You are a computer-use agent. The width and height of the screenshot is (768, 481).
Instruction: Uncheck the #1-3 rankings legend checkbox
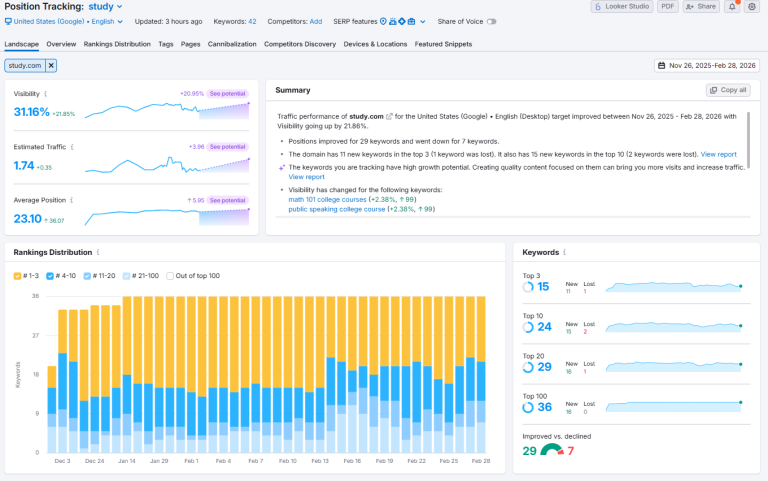17,275
